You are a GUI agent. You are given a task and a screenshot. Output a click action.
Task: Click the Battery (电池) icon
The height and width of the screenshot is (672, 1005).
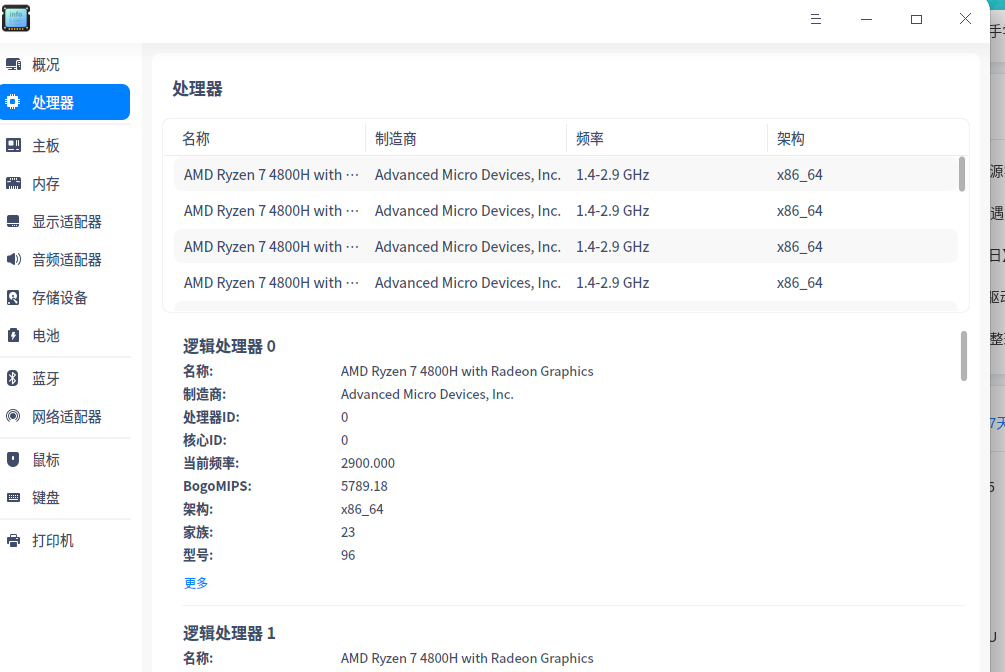pyautogui.click(x=13, y=335)
